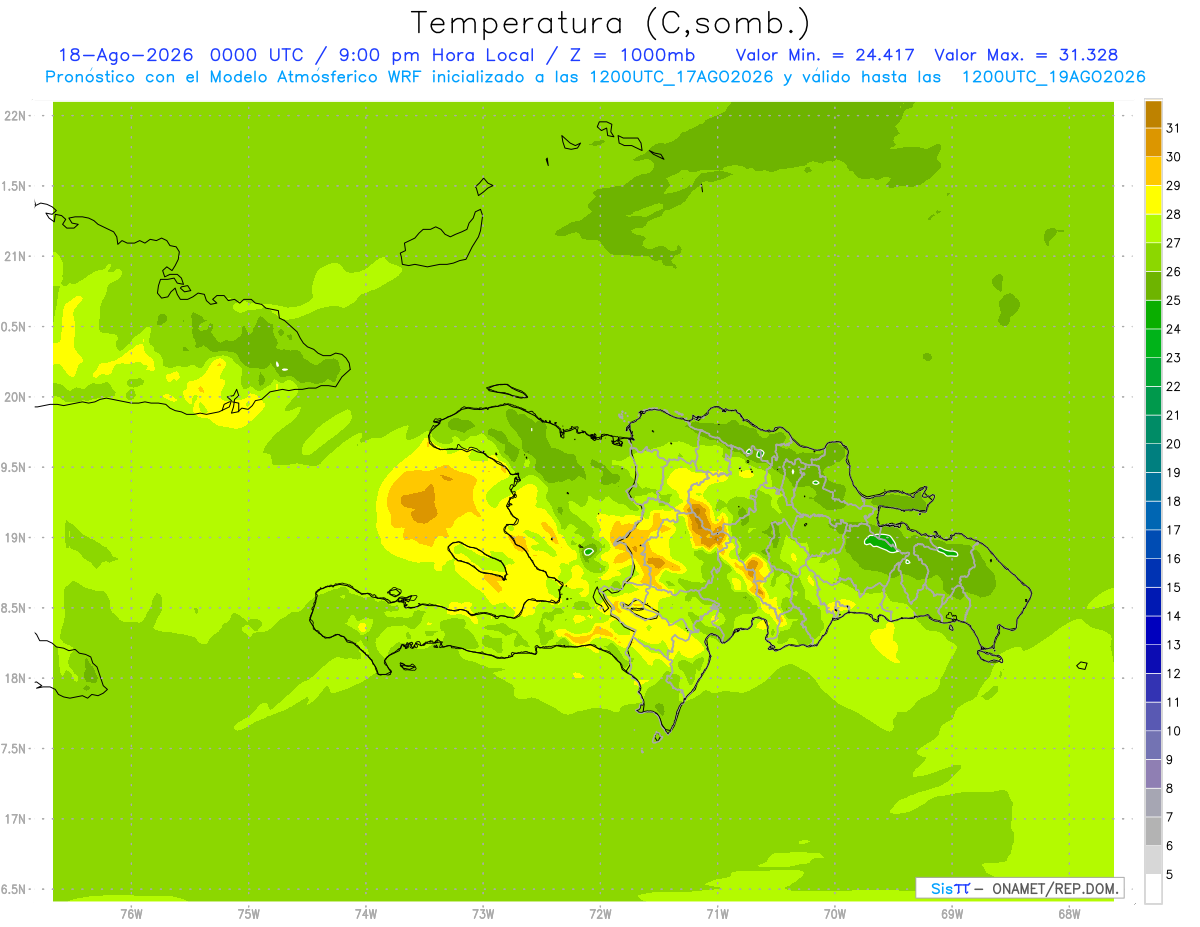1200x927 pixels.
Task: Click the 5 label on the color scale
Action: 1170,874
